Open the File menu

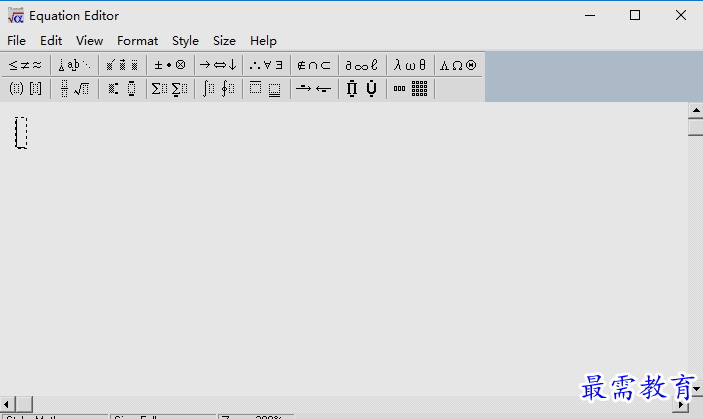click(x=17, y=41)
